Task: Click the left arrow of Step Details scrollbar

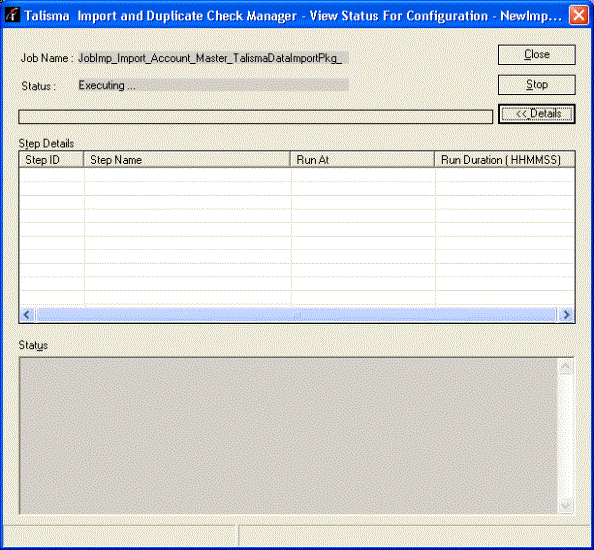Action: pyautogui.click(x=27, y=315)
